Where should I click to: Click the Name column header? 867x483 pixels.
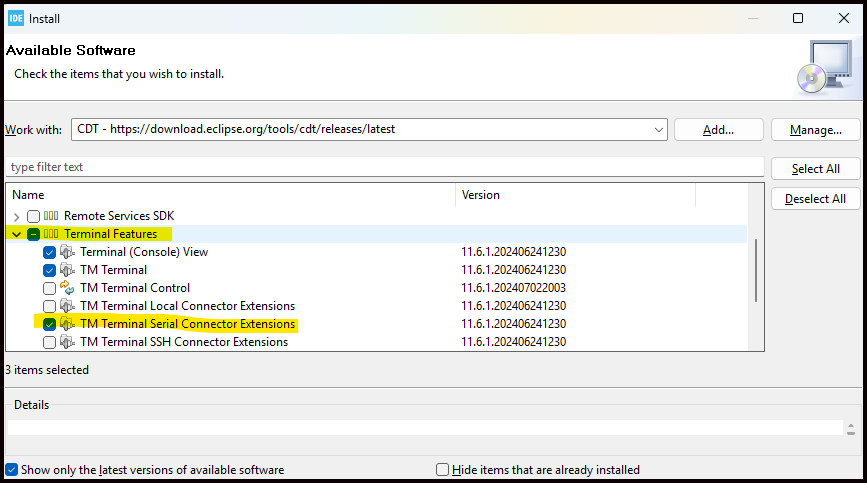(x=231, y=195)
